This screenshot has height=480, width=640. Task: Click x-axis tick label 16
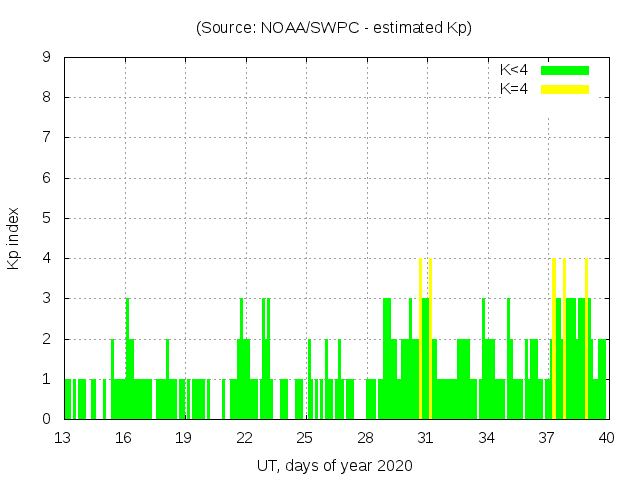123,438
